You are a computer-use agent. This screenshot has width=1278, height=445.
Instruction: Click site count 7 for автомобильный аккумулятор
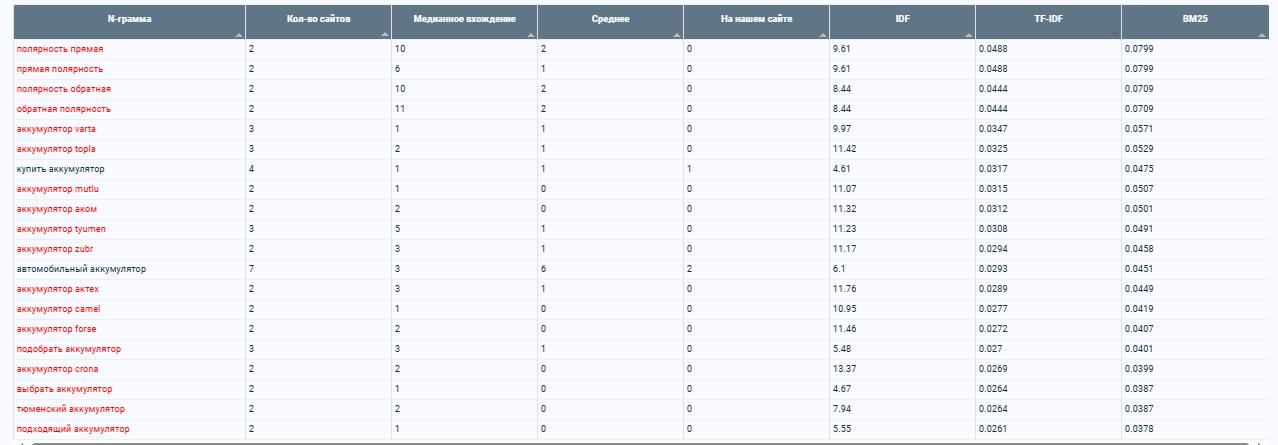click(251, 269)
